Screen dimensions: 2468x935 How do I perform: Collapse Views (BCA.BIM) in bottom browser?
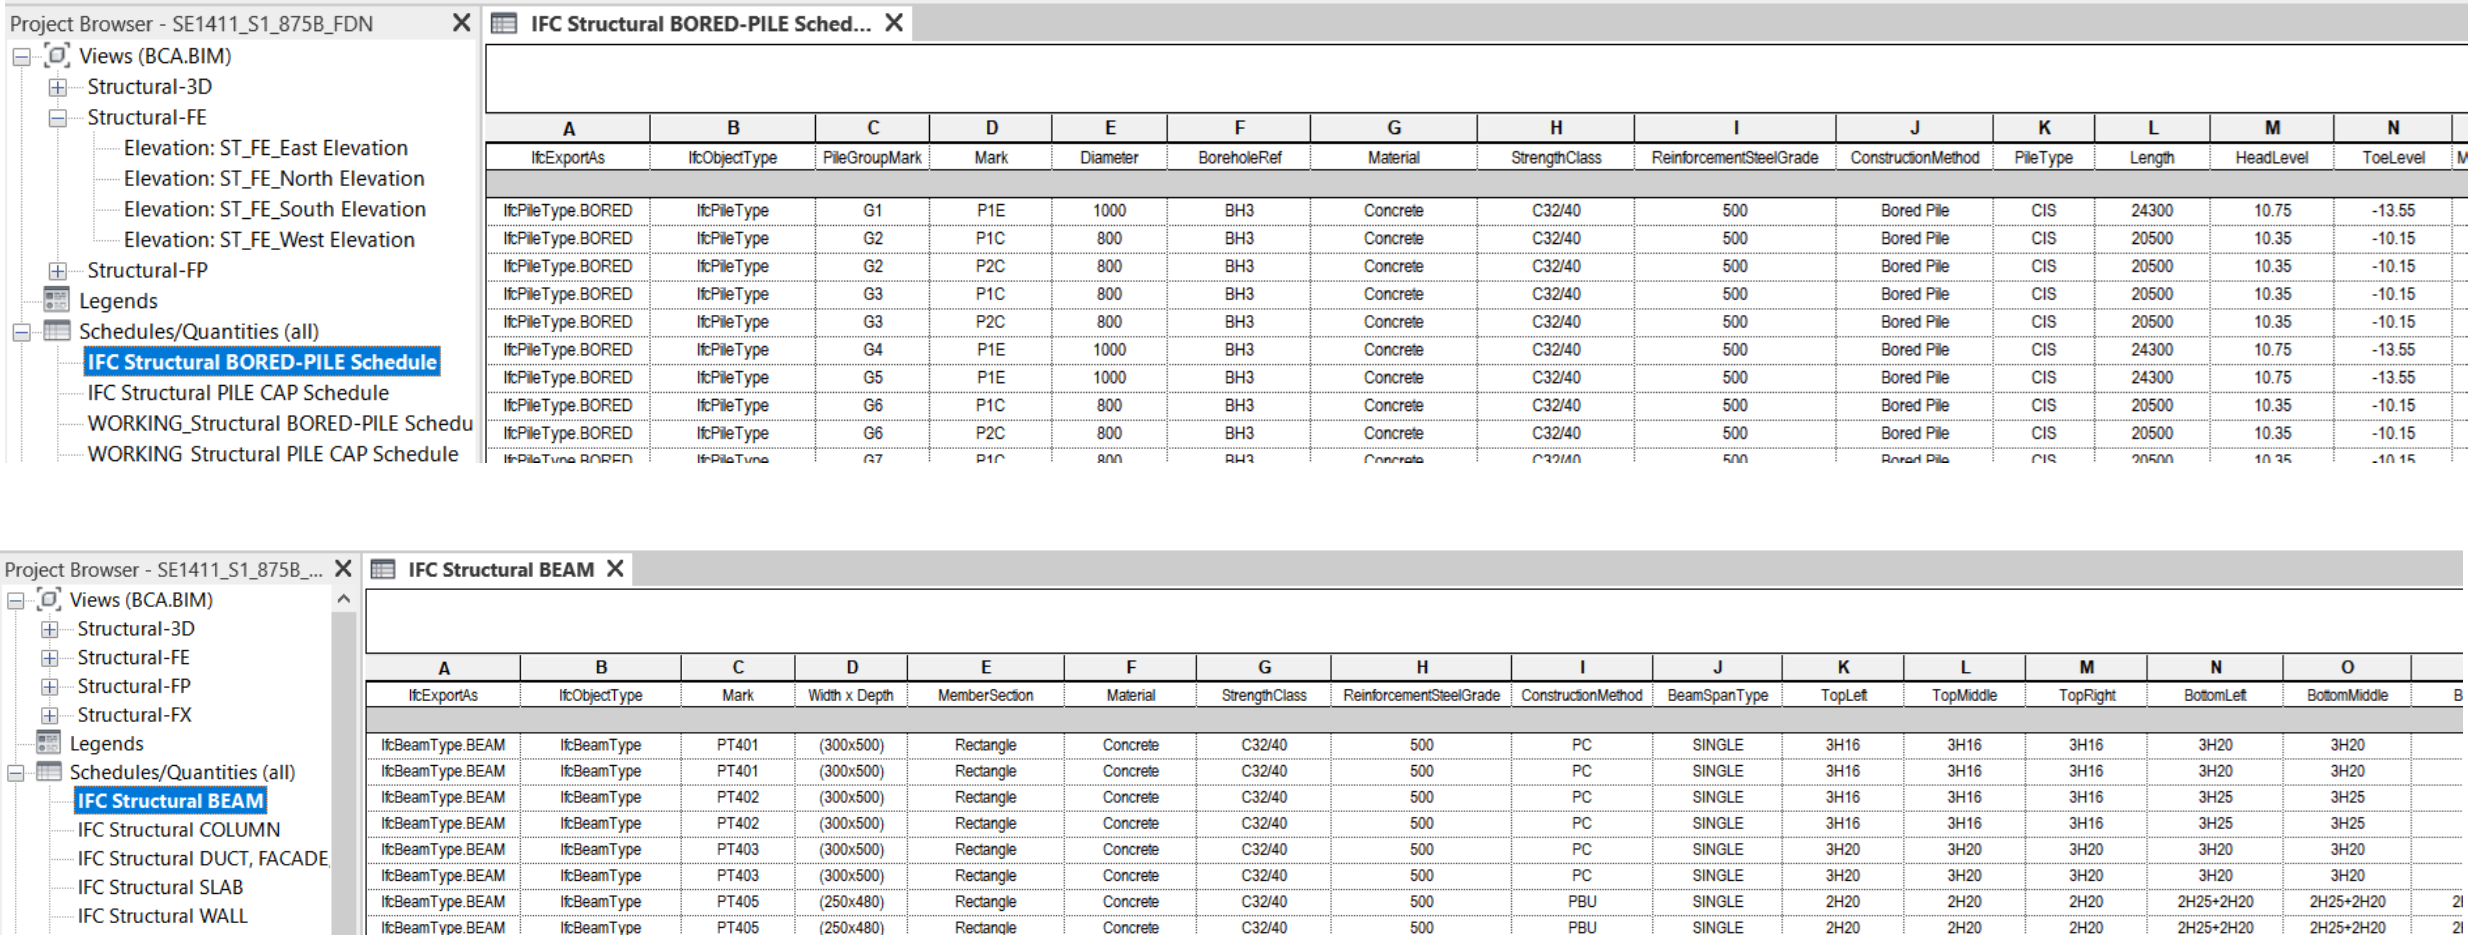click(16, 601)
